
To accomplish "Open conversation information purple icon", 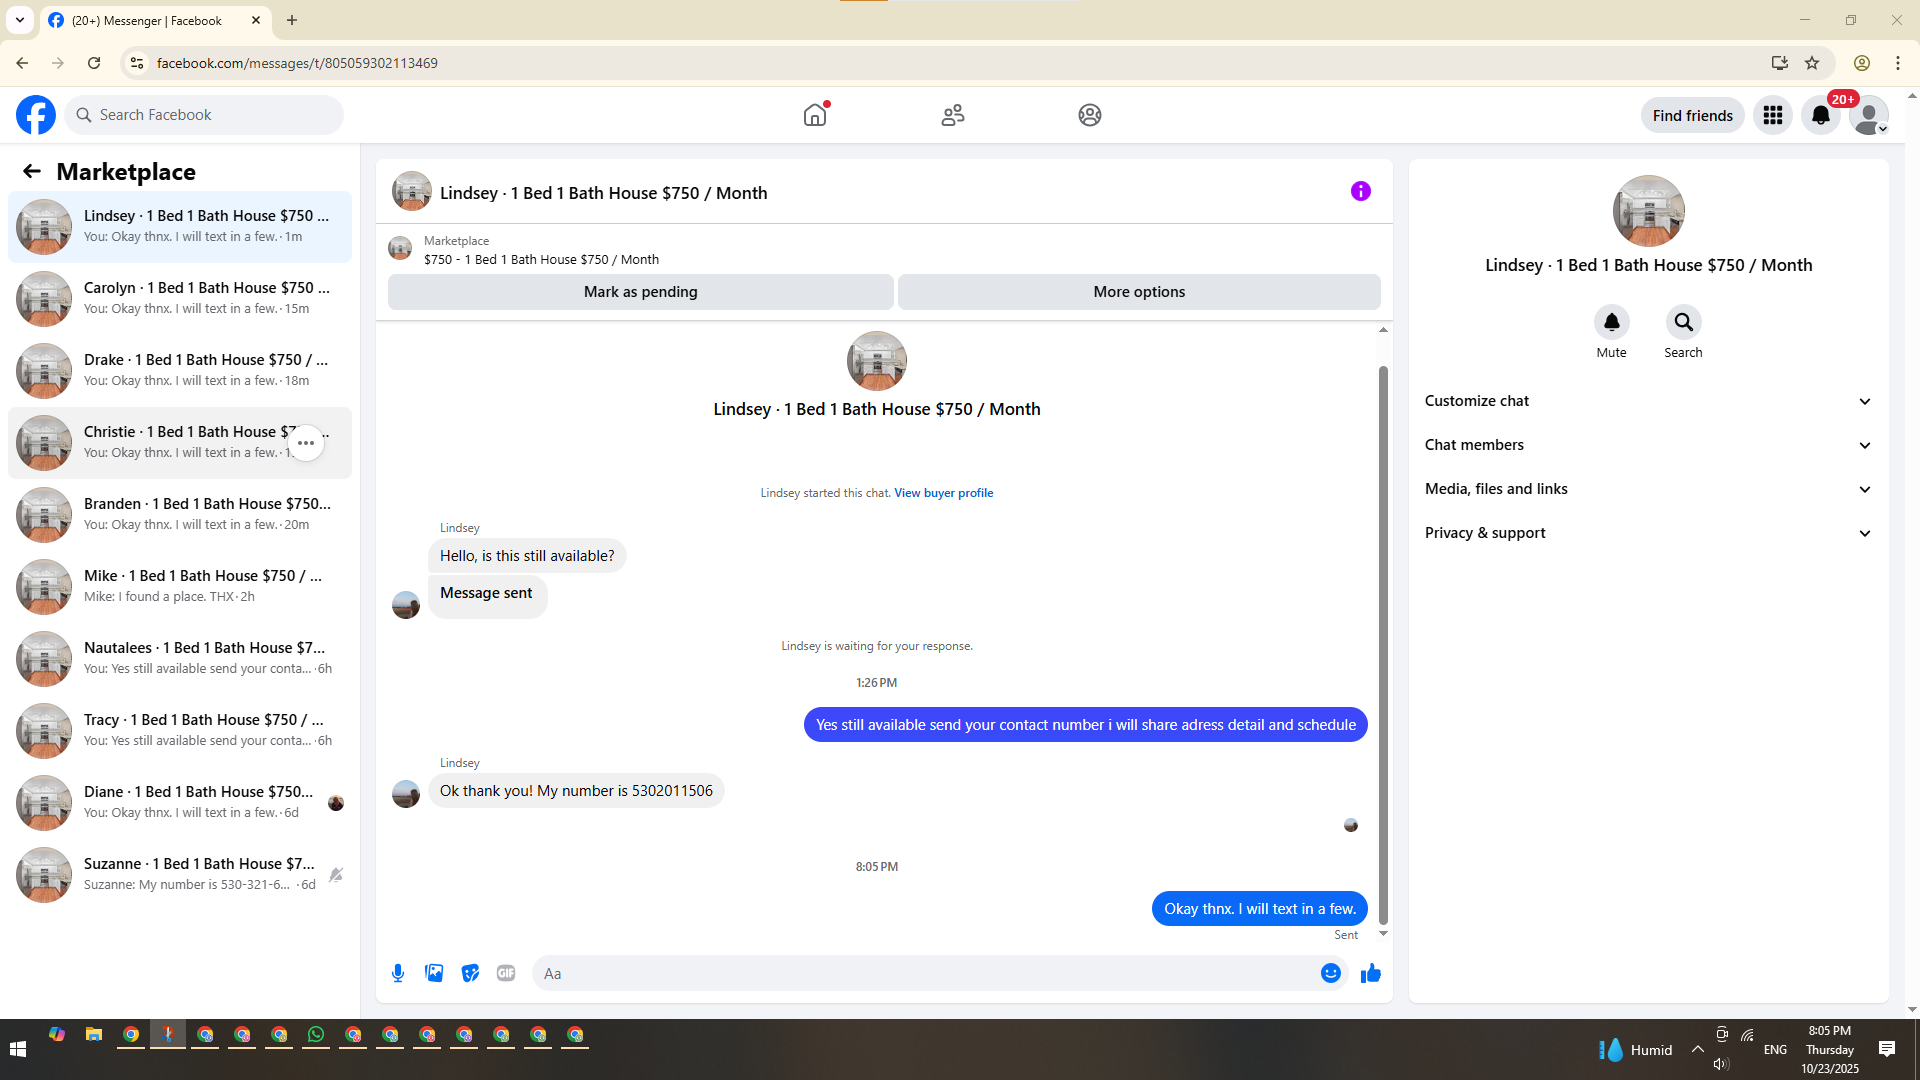I will [1360, 191].
